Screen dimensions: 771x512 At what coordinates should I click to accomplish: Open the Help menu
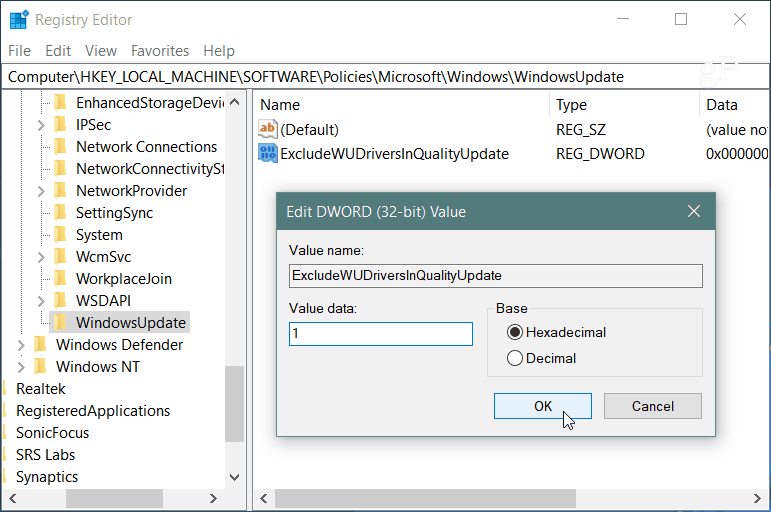click(219, 51)
